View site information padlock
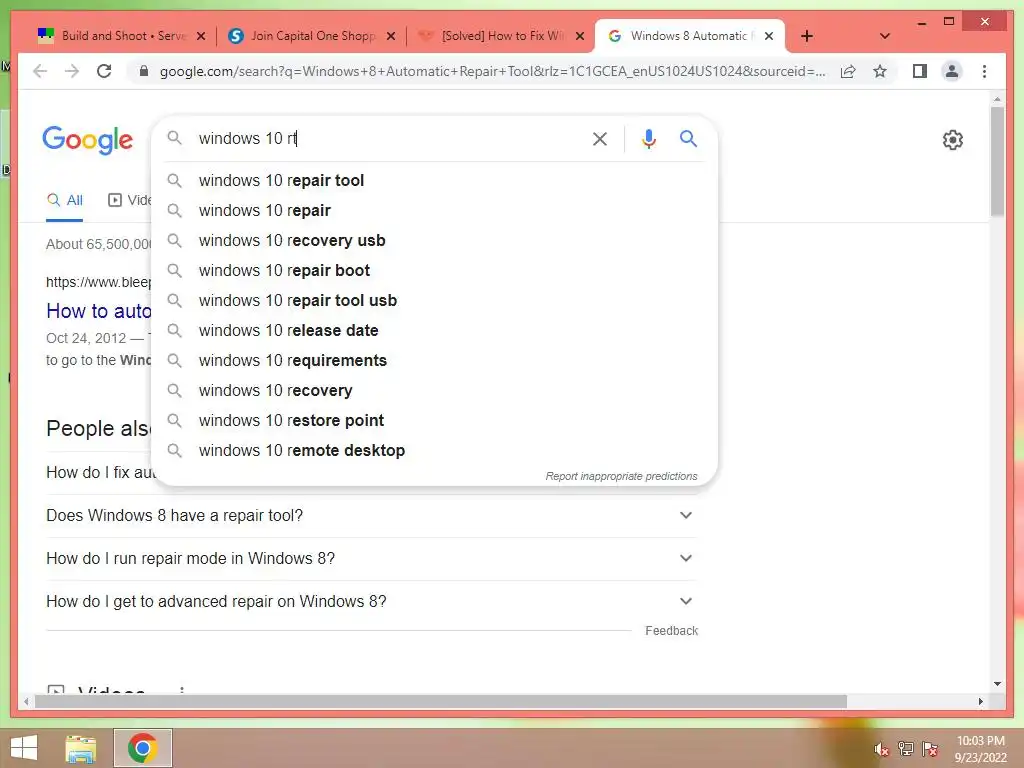 pyautogui.click(x=144, y=71)
